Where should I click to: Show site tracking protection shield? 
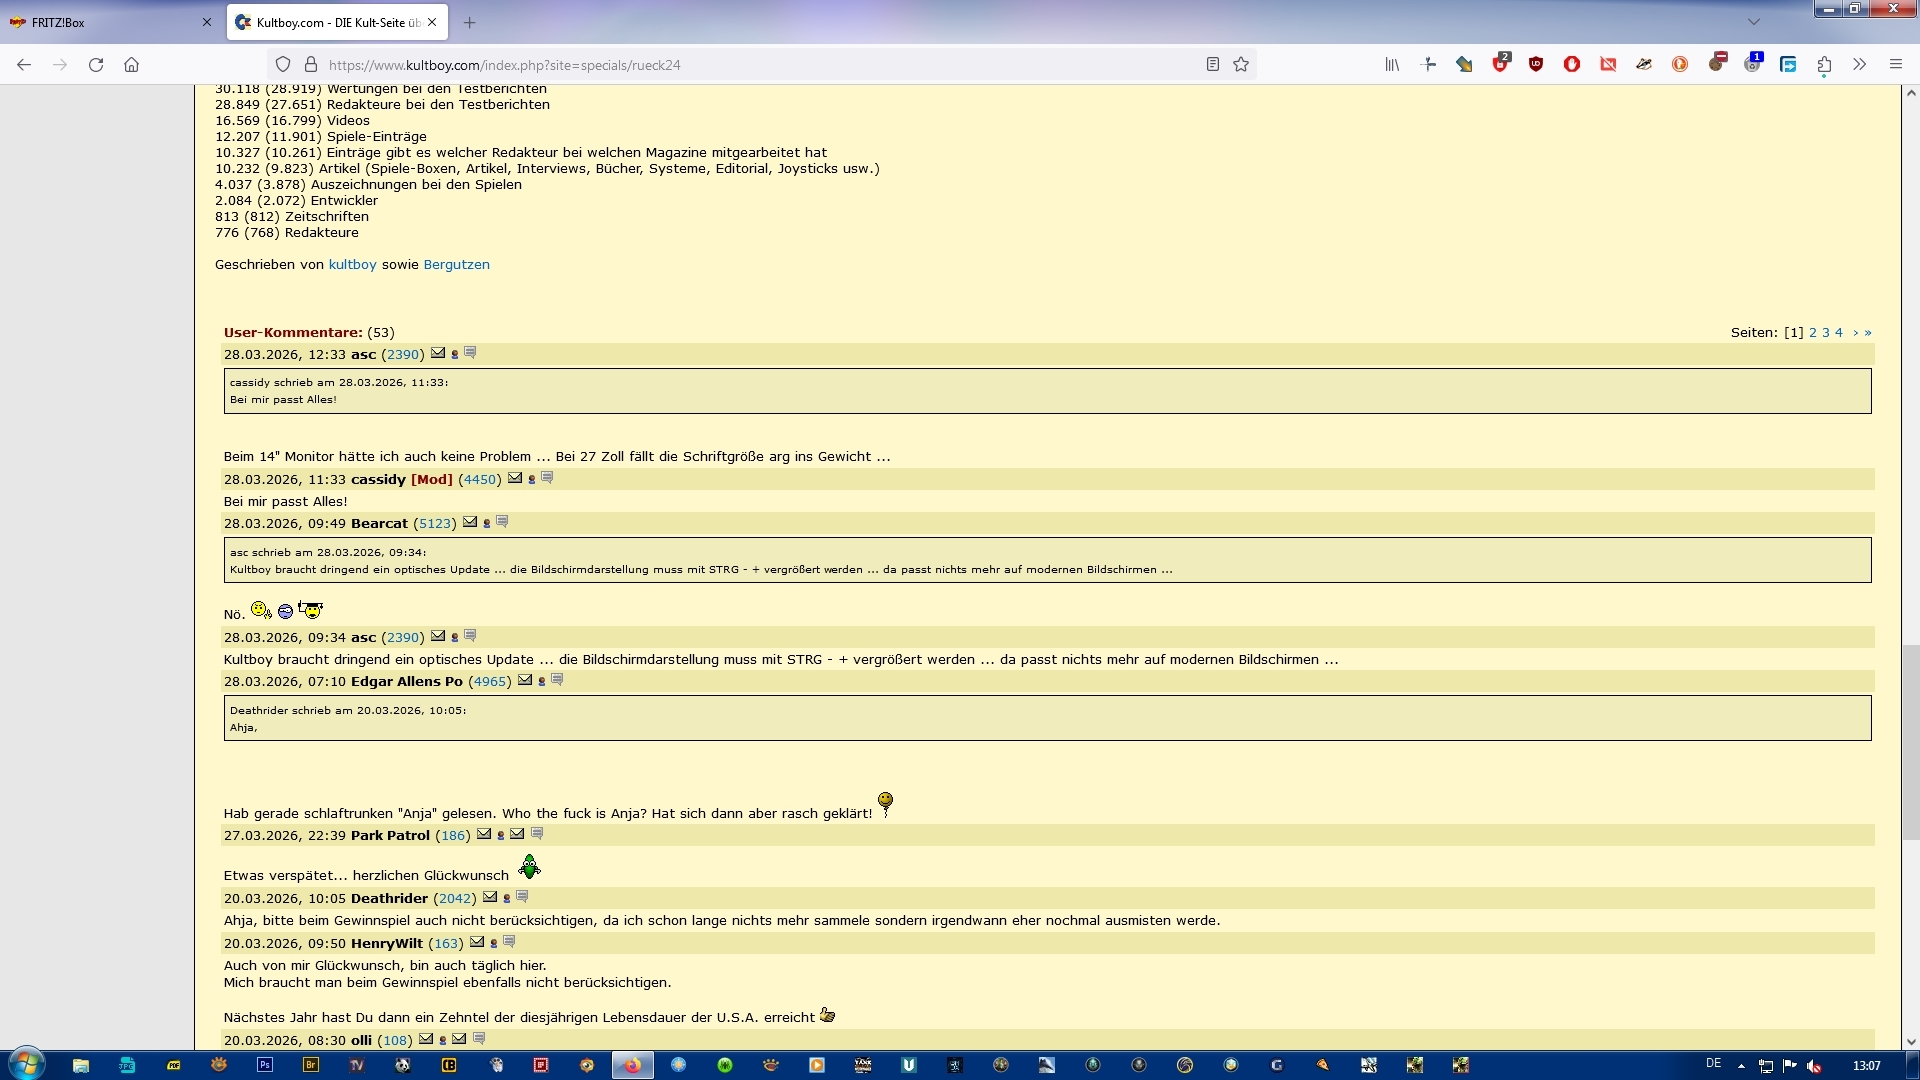coord(283,64)
